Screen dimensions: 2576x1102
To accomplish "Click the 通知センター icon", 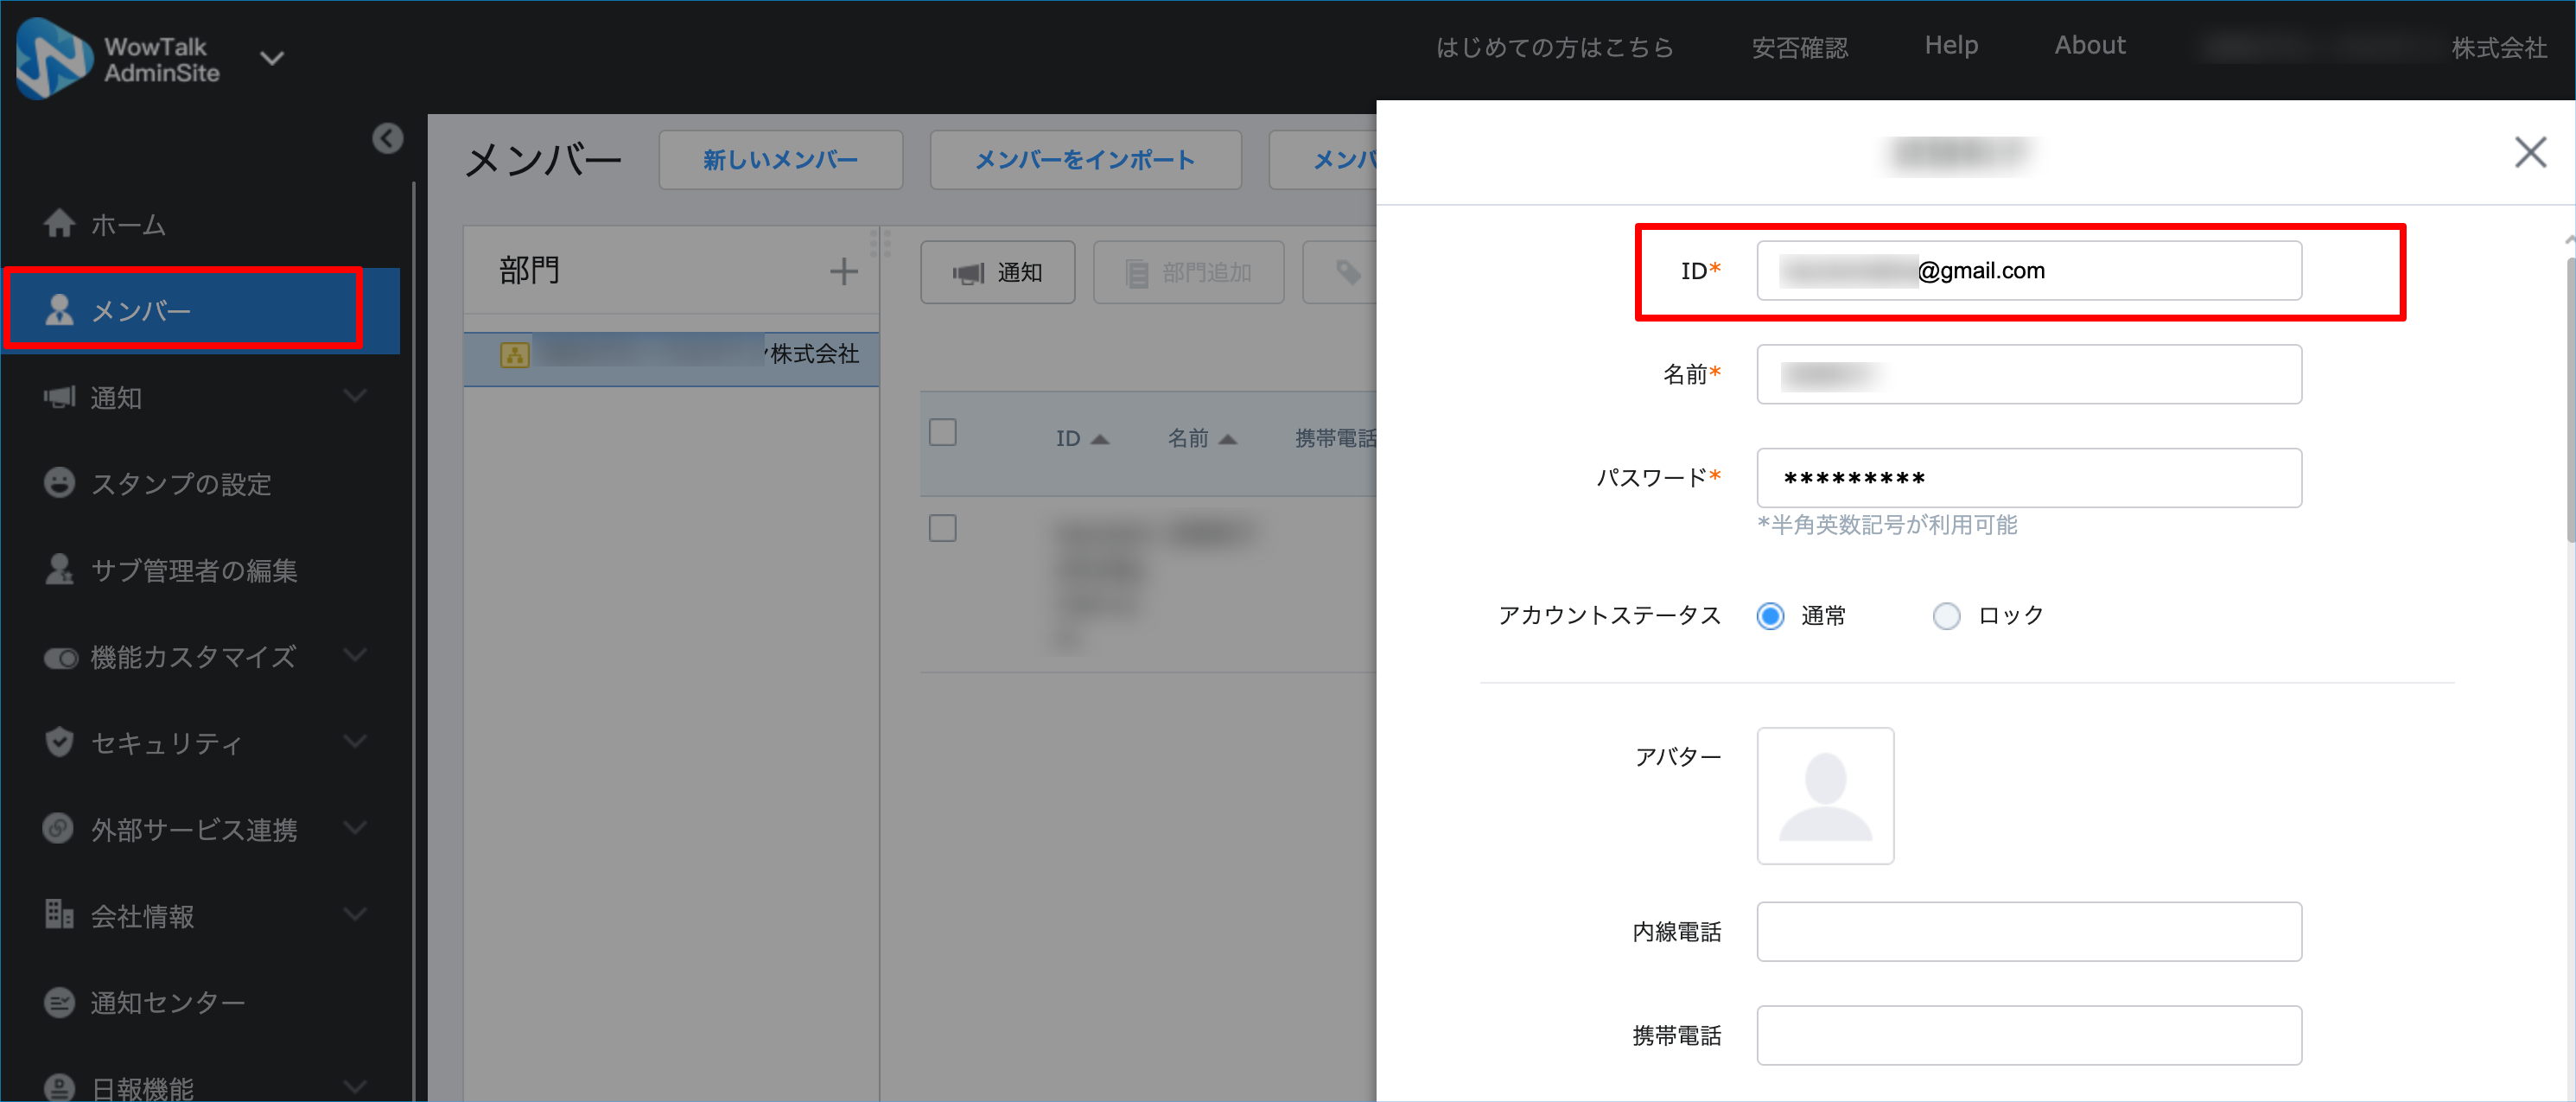I will click(x=60, y=1001).
